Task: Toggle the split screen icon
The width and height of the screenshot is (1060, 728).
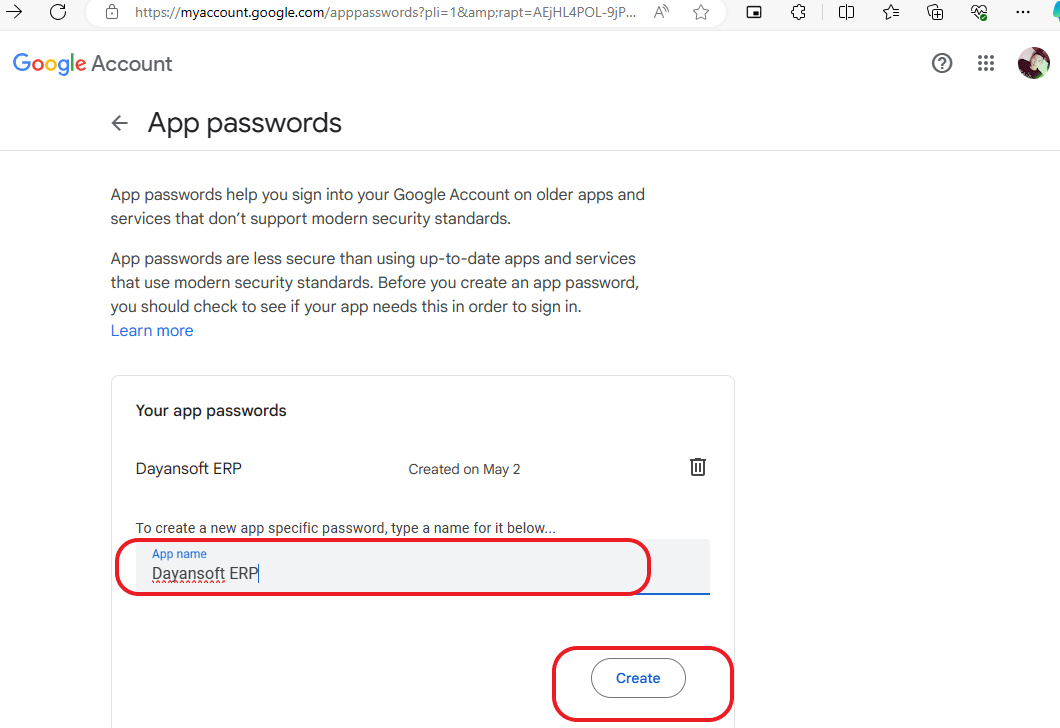Action: tap(846, 11)
